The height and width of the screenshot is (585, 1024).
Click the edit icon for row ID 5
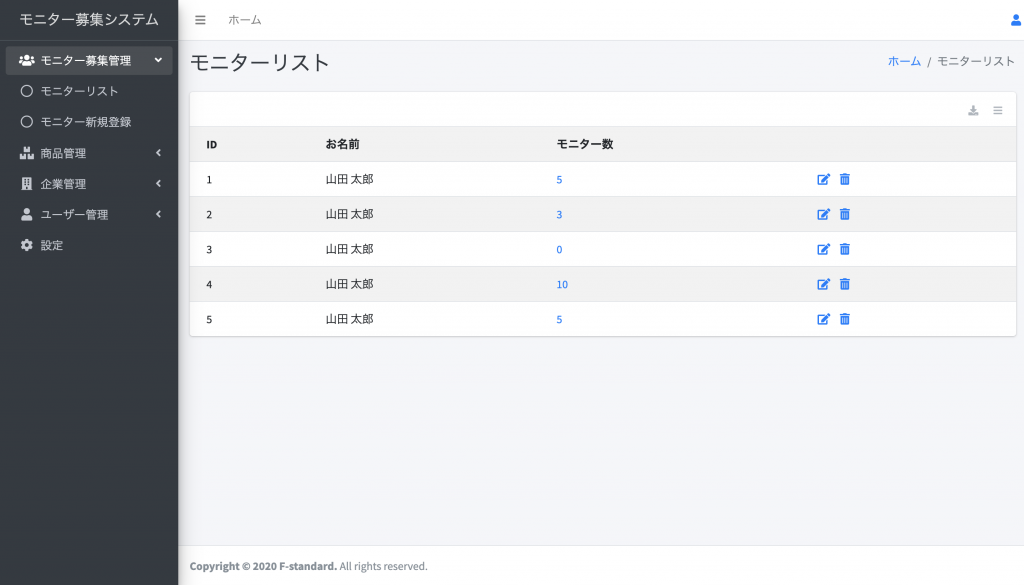(823, 319)
